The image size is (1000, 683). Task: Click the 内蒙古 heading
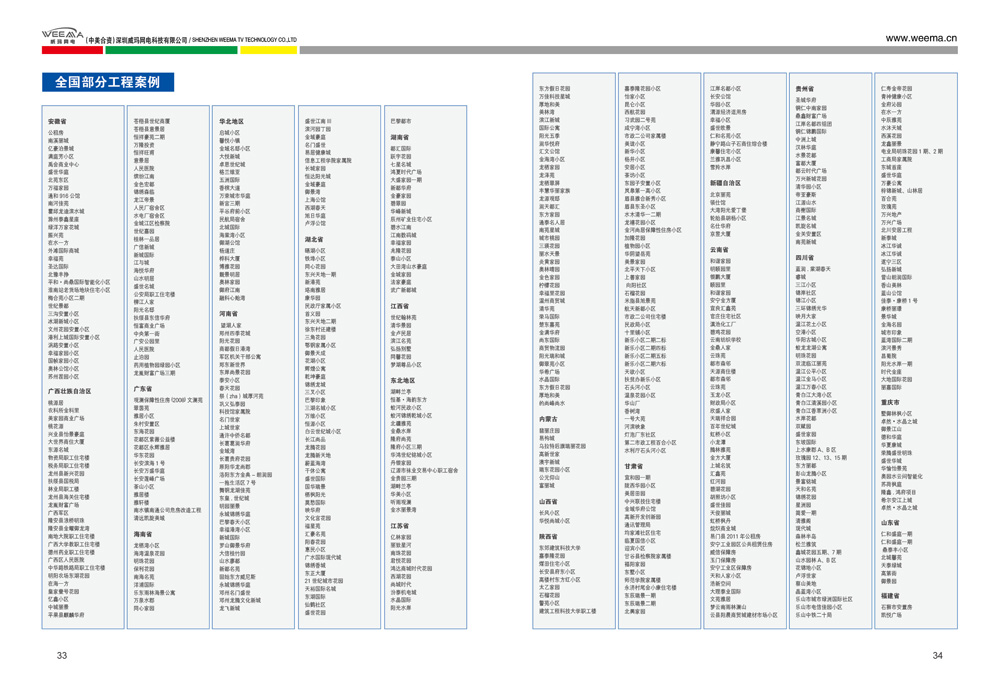tap(548, 419)
